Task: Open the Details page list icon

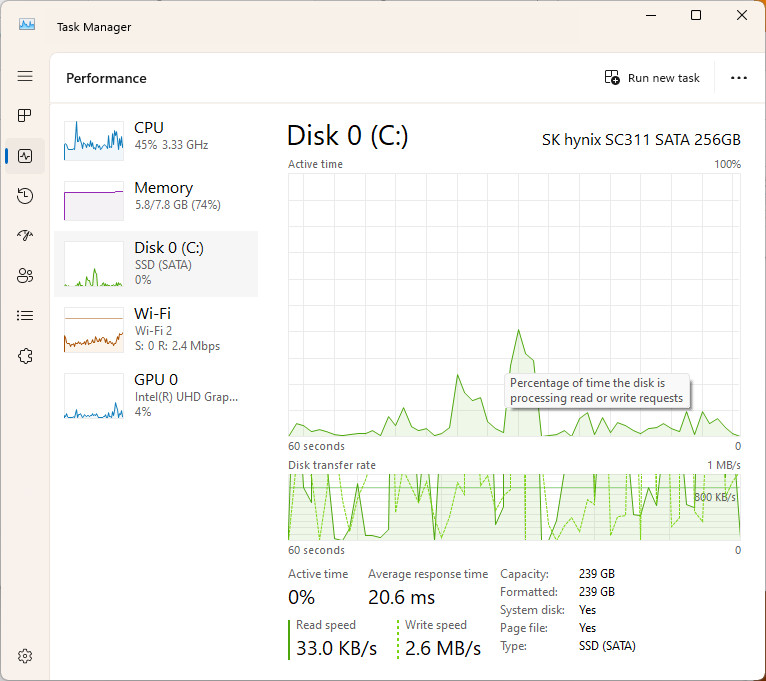Action: point(25,316)
